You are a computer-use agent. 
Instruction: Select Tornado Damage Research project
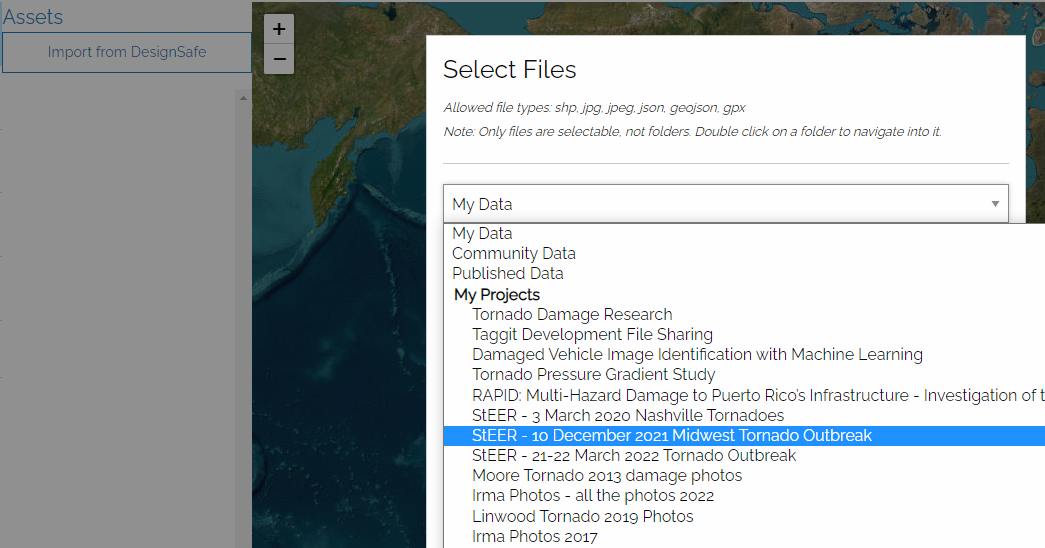[x=572, y=314]
